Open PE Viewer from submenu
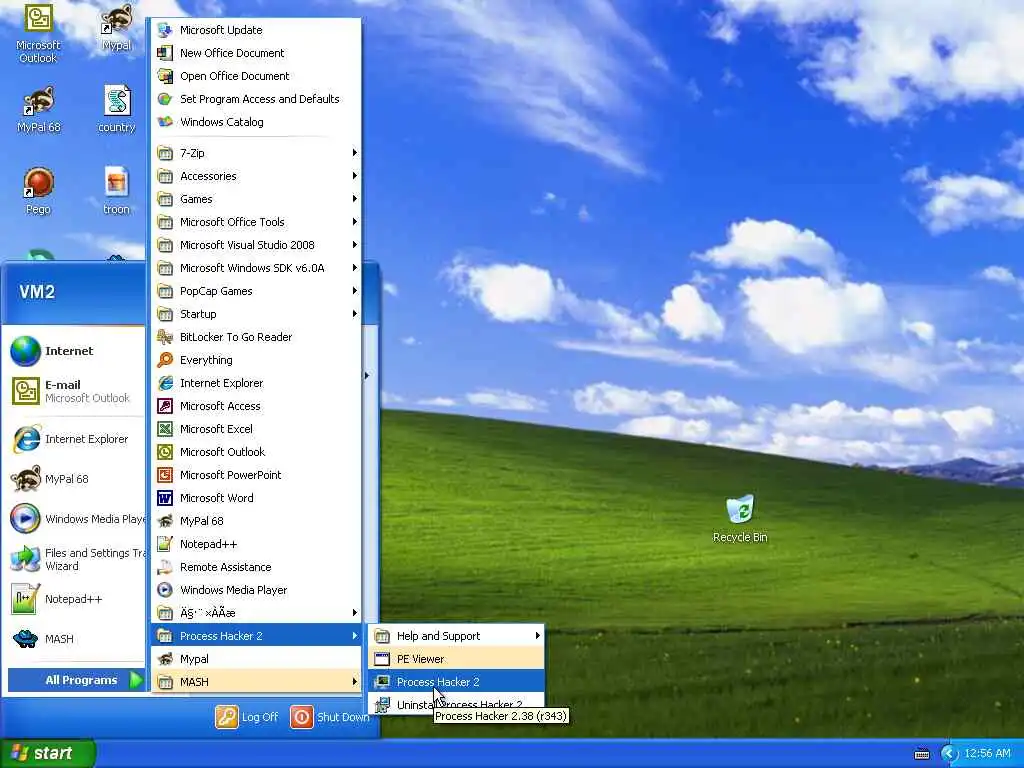Image resolution: width=1024 pixels, height=768 pixels. [x=456, y=659]
